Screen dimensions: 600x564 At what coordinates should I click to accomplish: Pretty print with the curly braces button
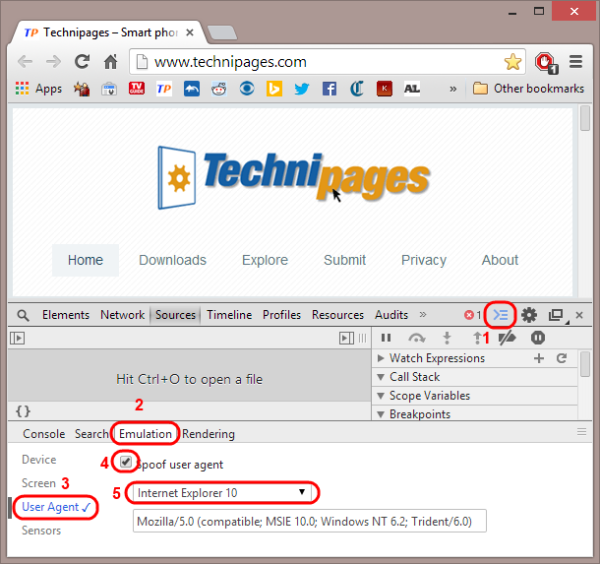pyautogui.click(x=23, y=411)
